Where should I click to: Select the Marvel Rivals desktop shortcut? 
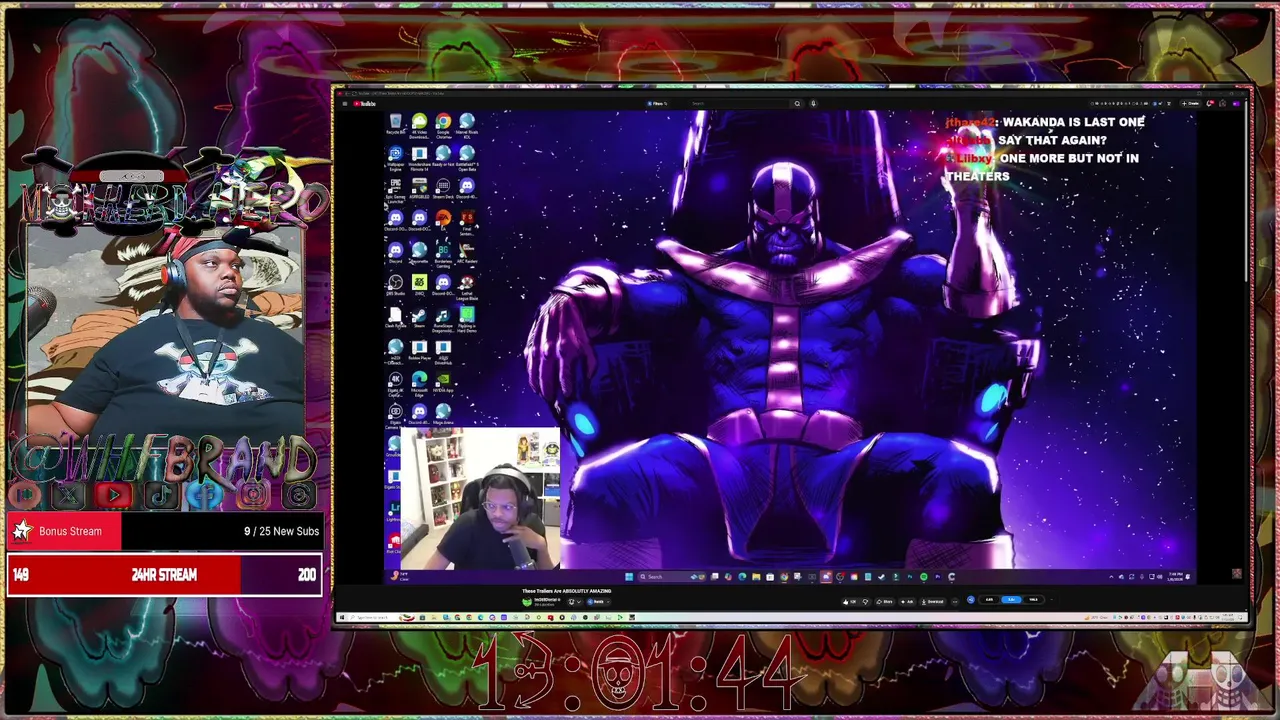467,127
